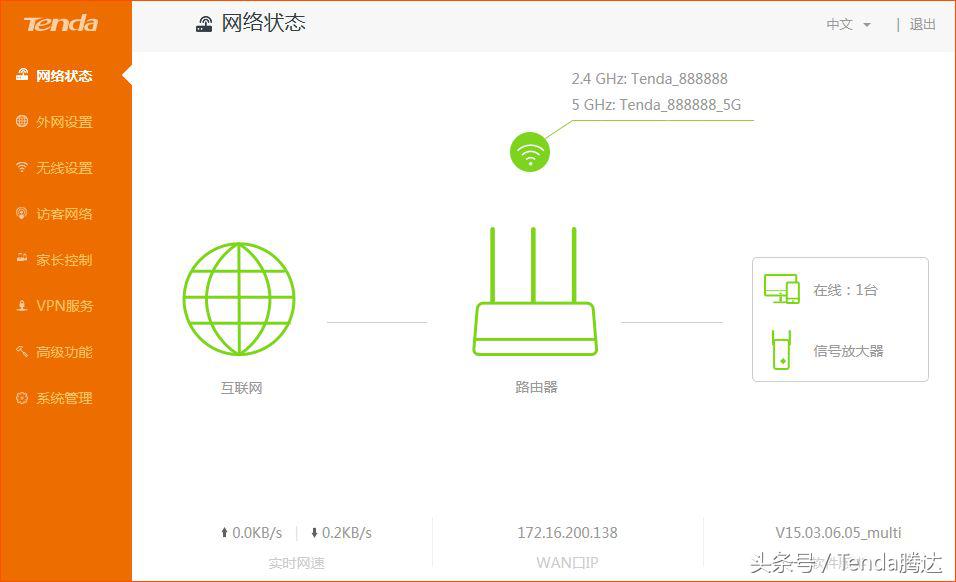Image resolution: width=956 pixels, height=582 pixels.
Task: Open the 在线：1台 connected devices panel
Action: pos(846,290)
